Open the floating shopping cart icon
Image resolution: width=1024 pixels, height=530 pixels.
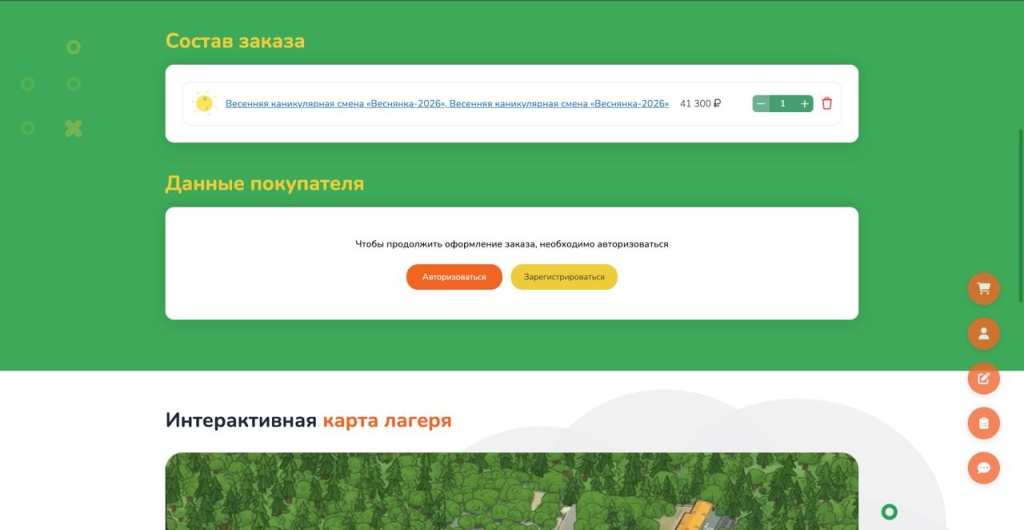pos(983,289)
